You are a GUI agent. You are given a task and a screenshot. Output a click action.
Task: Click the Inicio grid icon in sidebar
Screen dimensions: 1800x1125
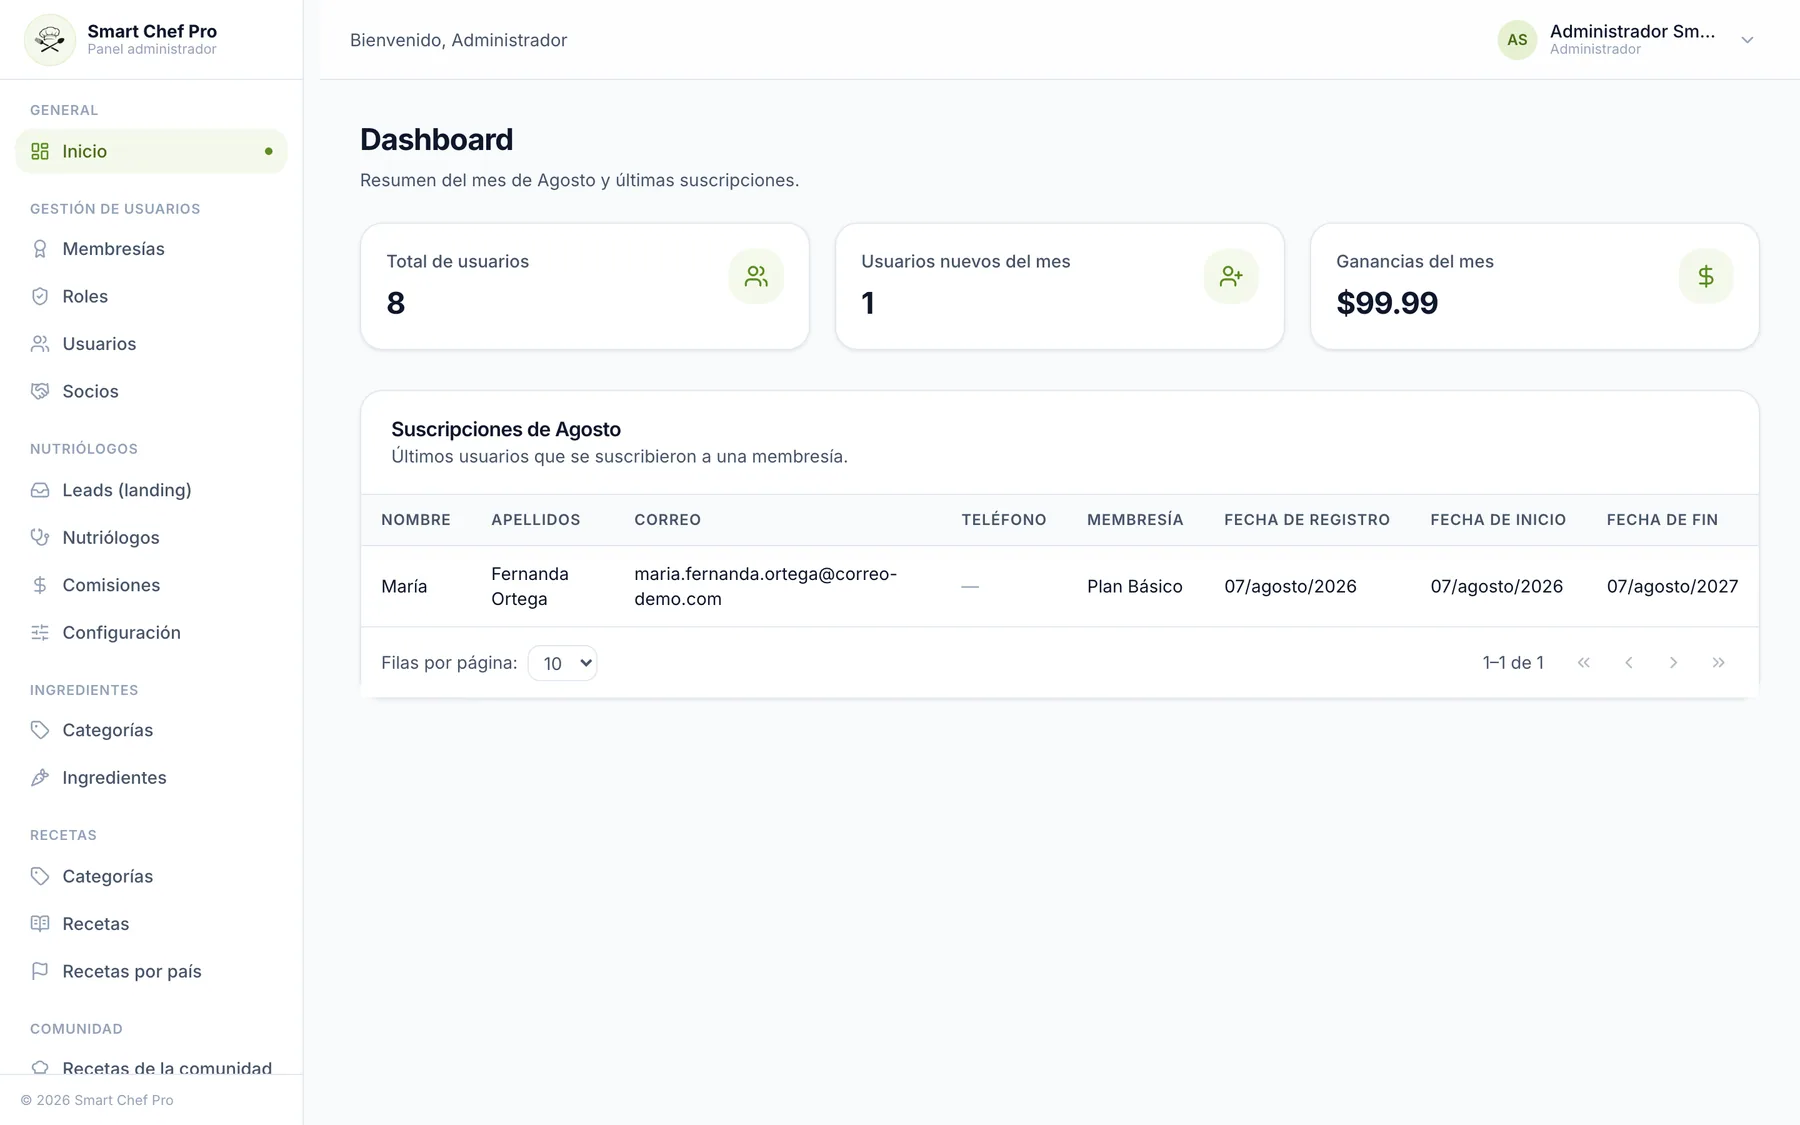40,151
